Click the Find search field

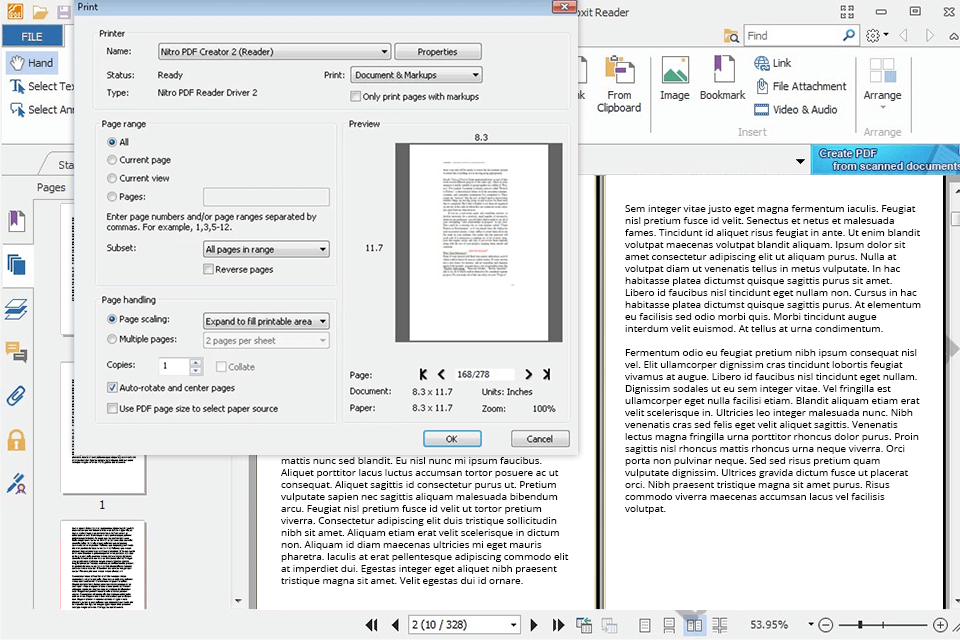tap(792, 36)
